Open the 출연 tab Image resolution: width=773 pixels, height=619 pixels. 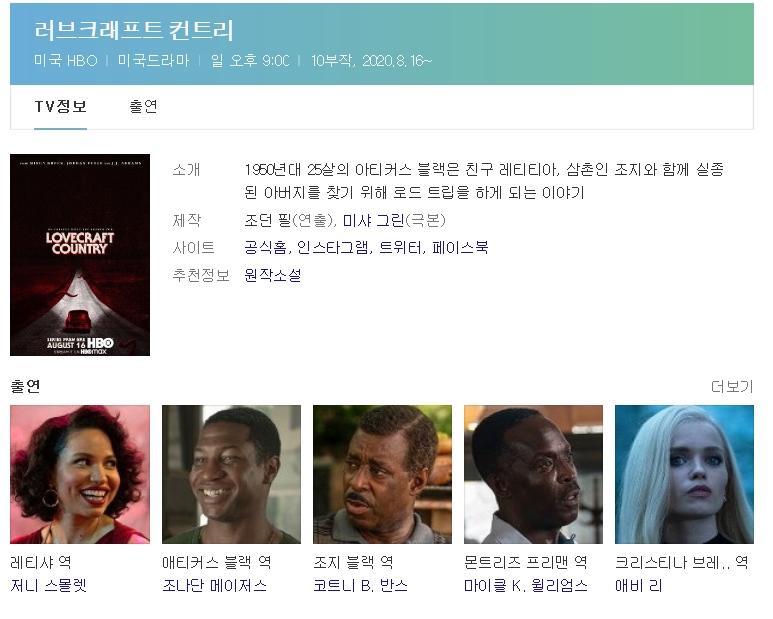point(143,107)
